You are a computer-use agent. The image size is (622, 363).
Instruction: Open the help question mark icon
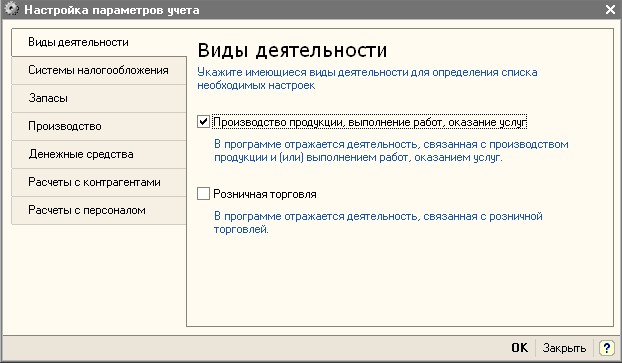pyautogui.click(x=607, y=348)
